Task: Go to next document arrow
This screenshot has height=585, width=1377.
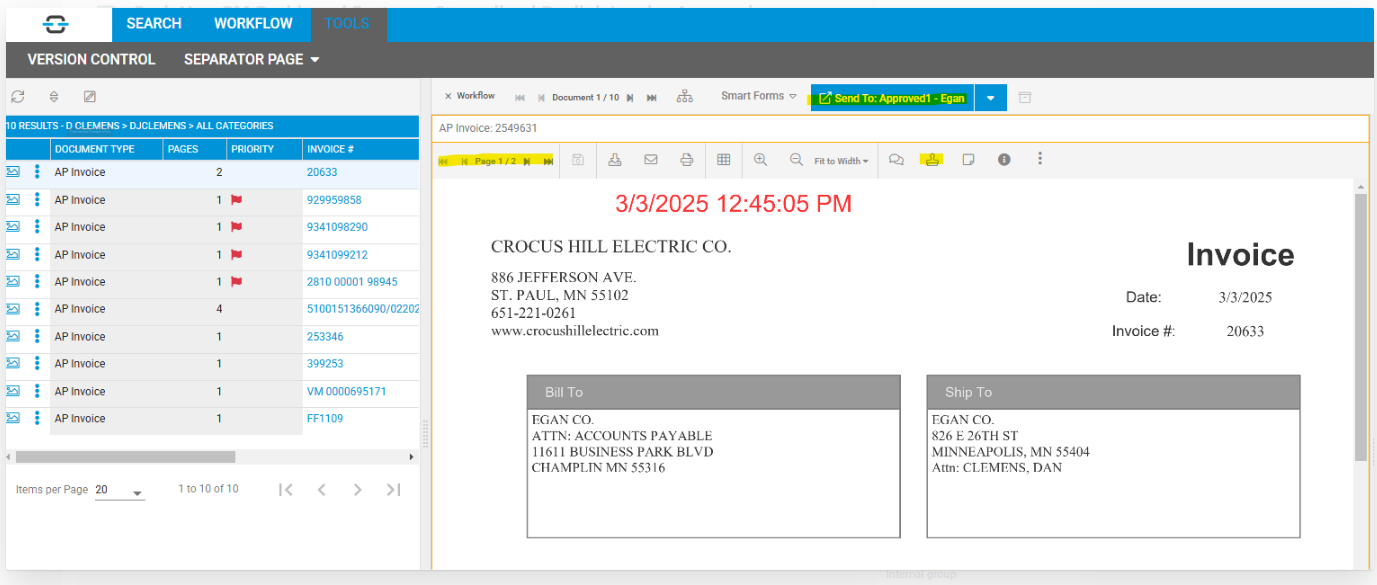Action: point(630,97)
